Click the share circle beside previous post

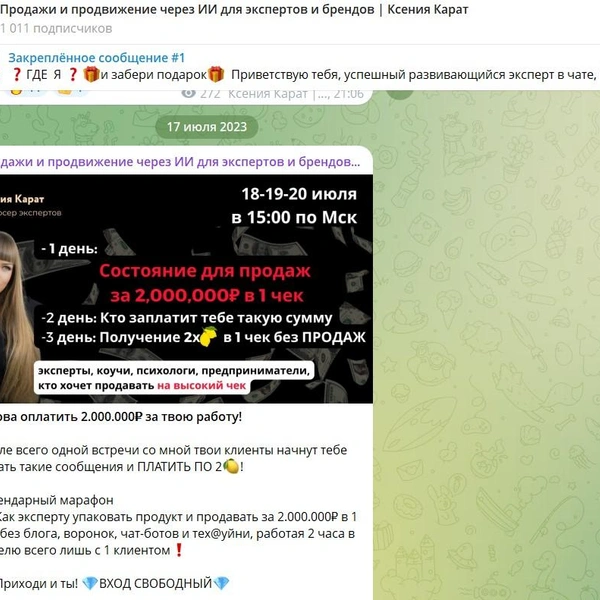(399, 94)
